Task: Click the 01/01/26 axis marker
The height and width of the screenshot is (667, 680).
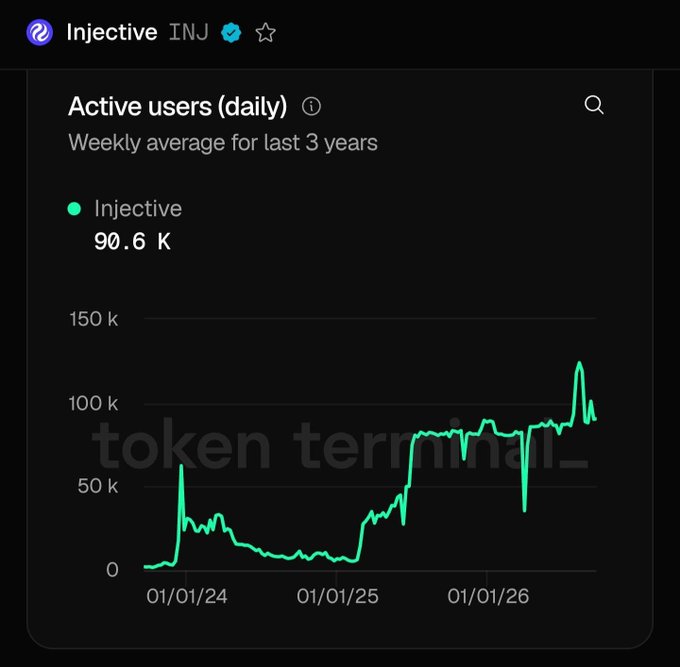Action: [488, 596]
